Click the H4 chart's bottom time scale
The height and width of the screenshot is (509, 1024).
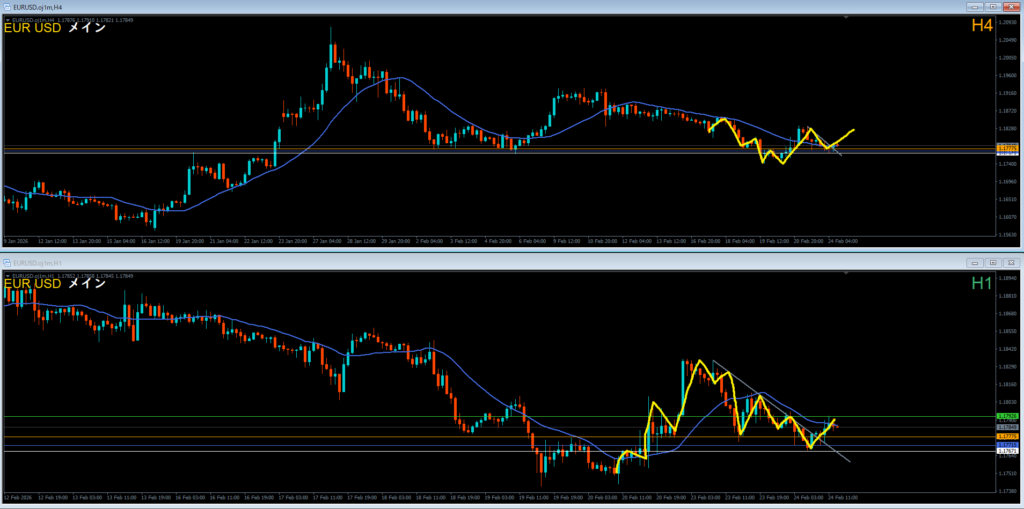point(400,241)
